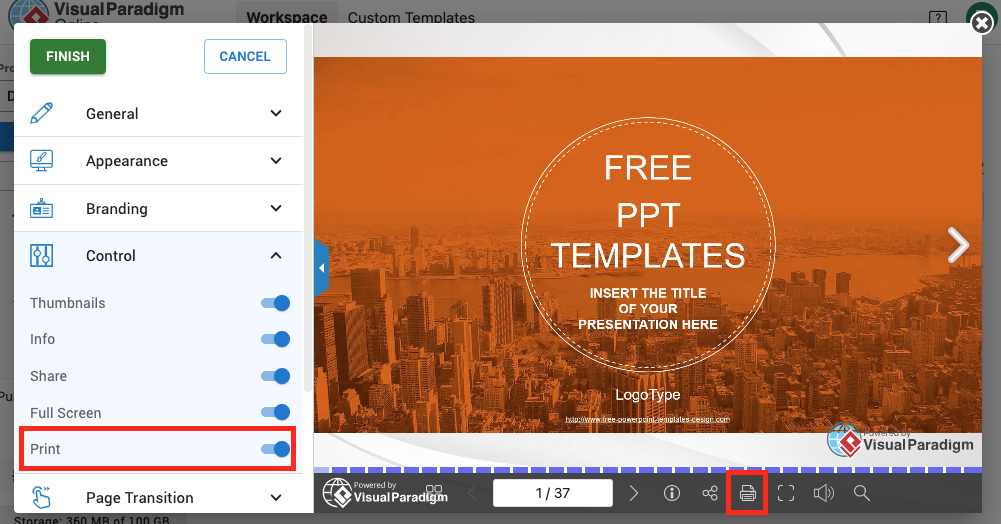Open the info icon in bottom toolbar
The width and height of the screenshot is (1001, 524).
tap(672, 493)
